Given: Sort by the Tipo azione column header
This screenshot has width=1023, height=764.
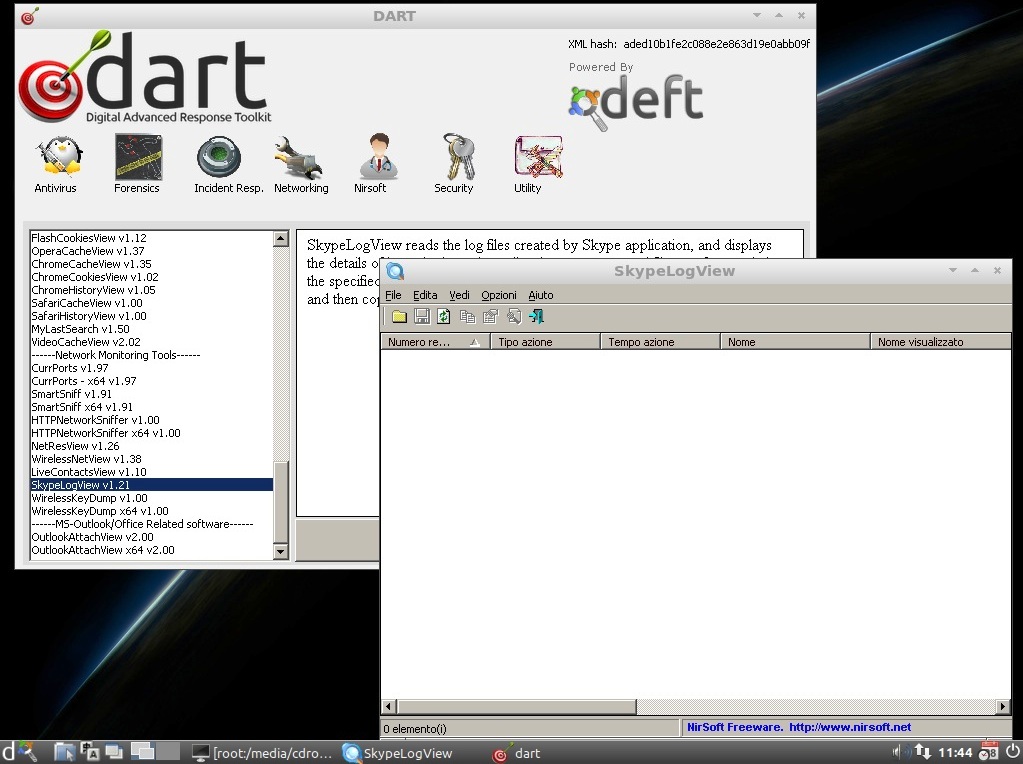Looking at the screenshot, I should (x=545, y=342).
